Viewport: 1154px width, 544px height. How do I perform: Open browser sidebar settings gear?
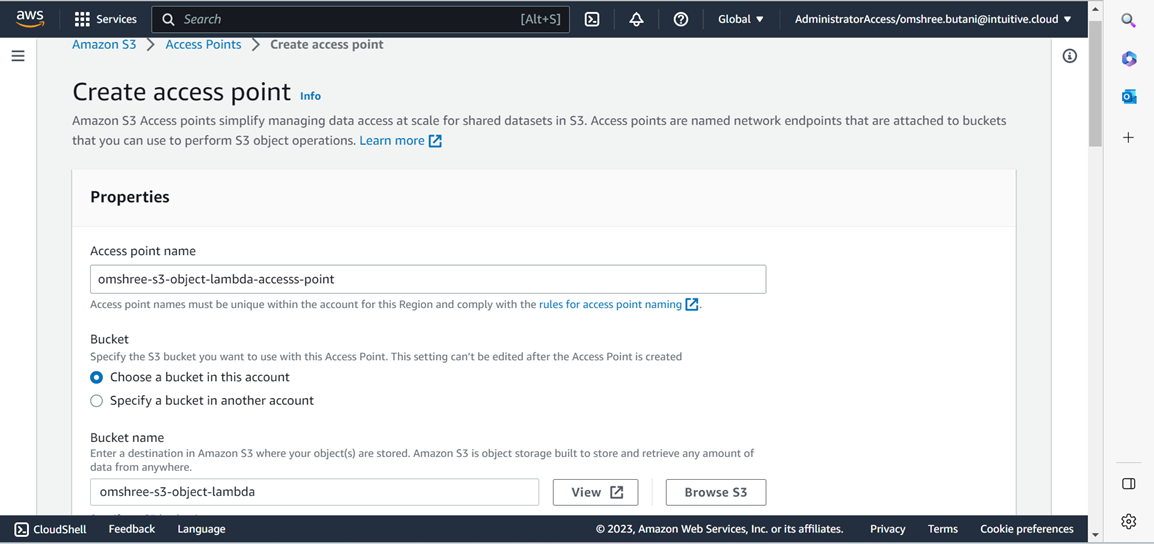[x=1128, y=521]
